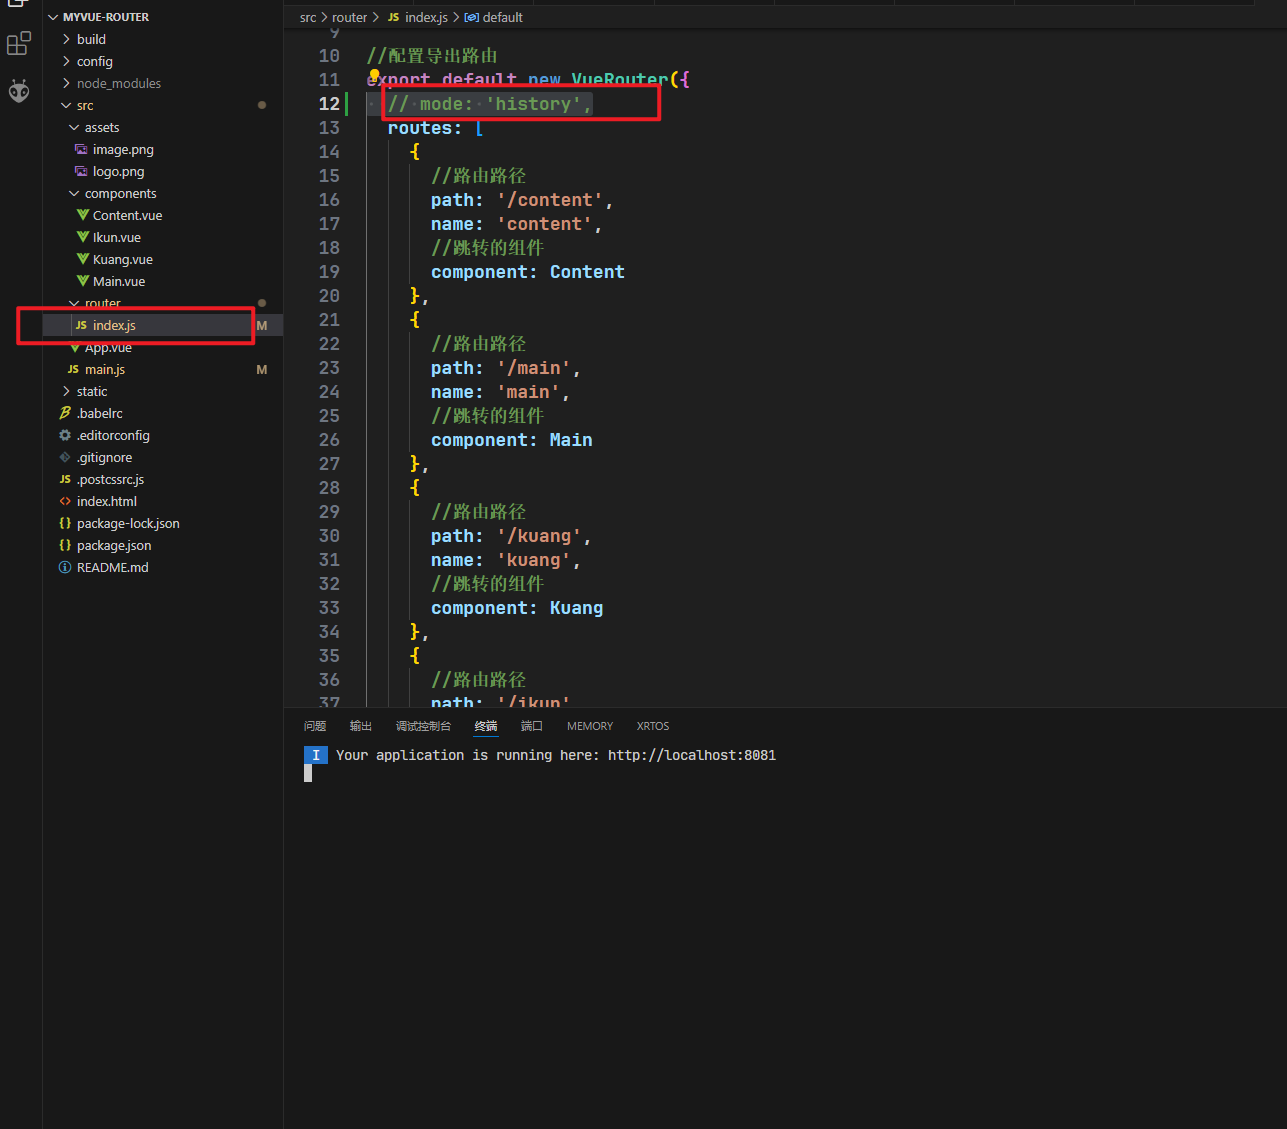Open the MEMORY panel tab

[x=590, y=726]
